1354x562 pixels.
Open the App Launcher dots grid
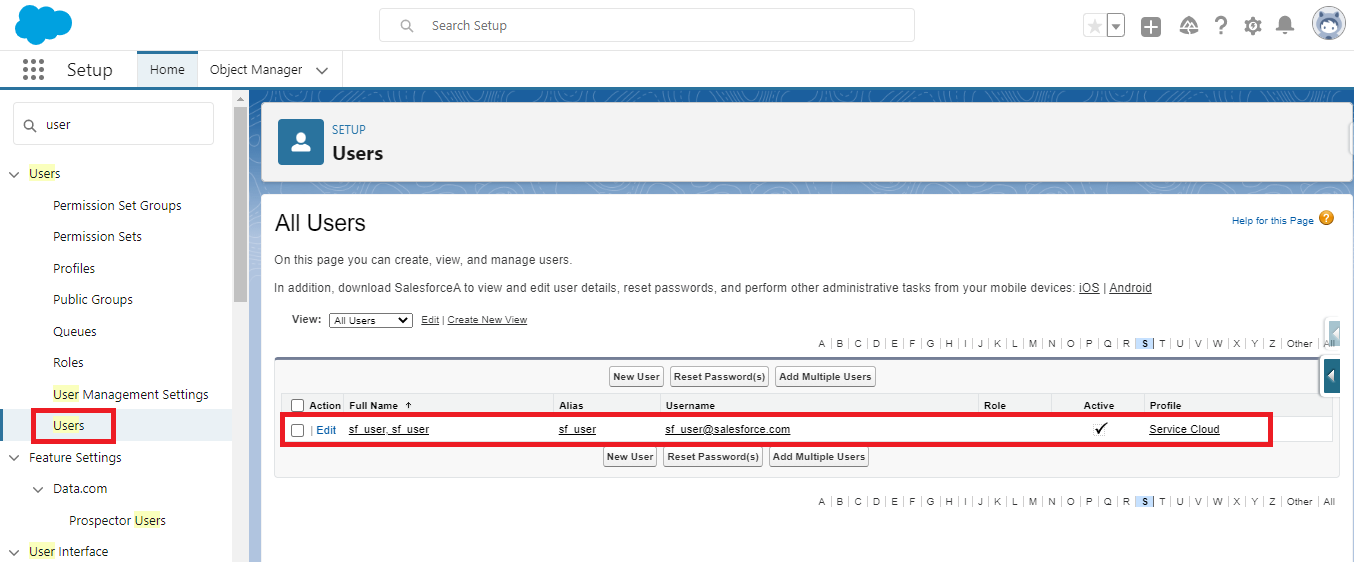click(x=33, y=69)
